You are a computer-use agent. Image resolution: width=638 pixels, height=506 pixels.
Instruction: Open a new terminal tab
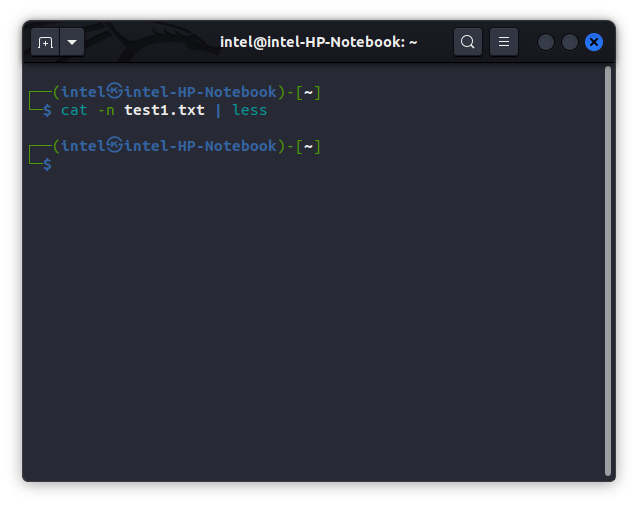(45, 42)
